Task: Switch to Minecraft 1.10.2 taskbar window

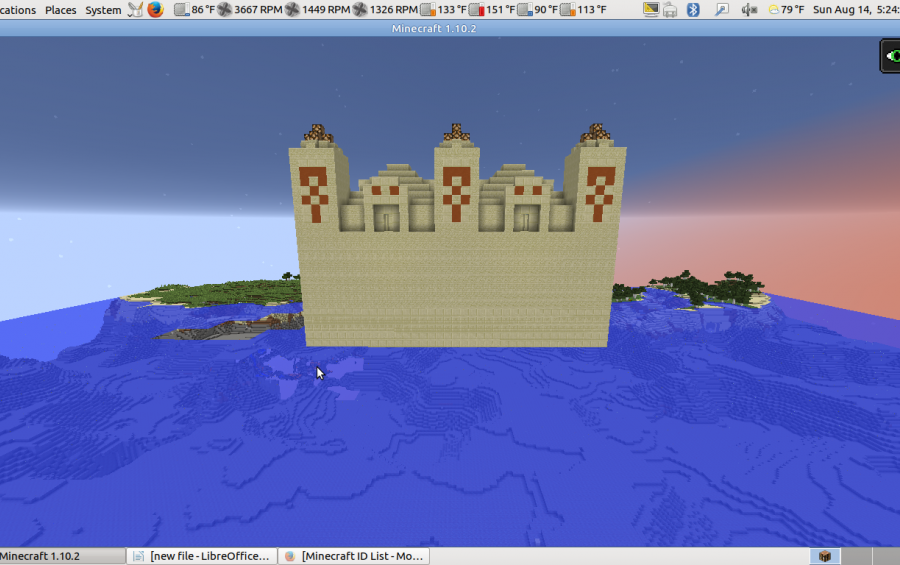Action: click(x=62, y=556)
